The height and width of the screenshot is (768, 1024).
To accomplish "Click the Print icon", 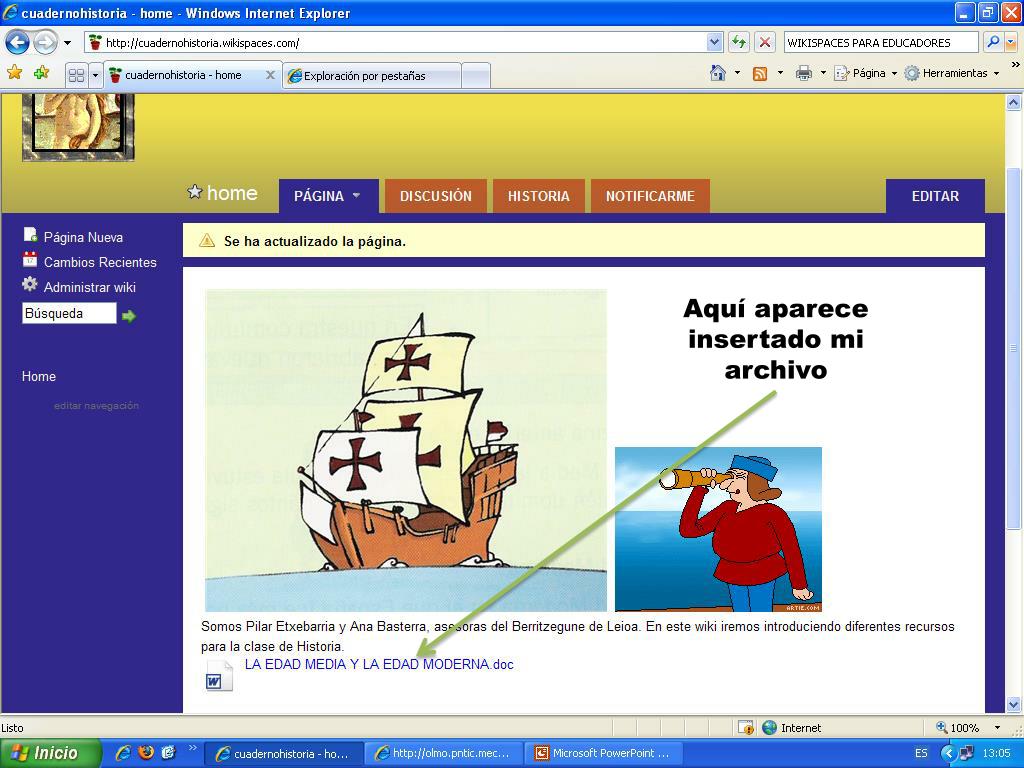I will click(x=803, y=73).
